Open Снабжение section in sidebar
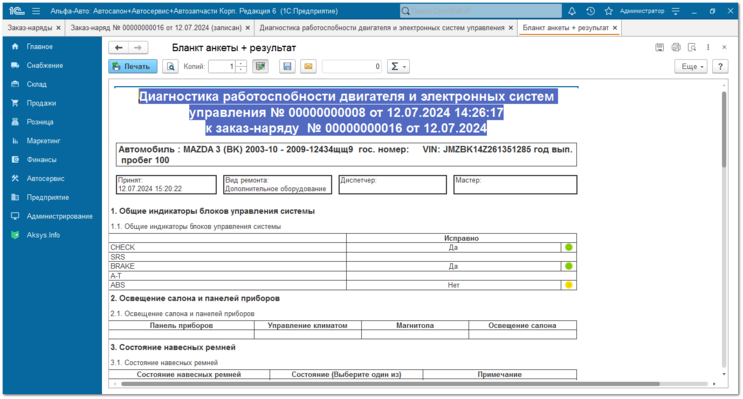 45,65
